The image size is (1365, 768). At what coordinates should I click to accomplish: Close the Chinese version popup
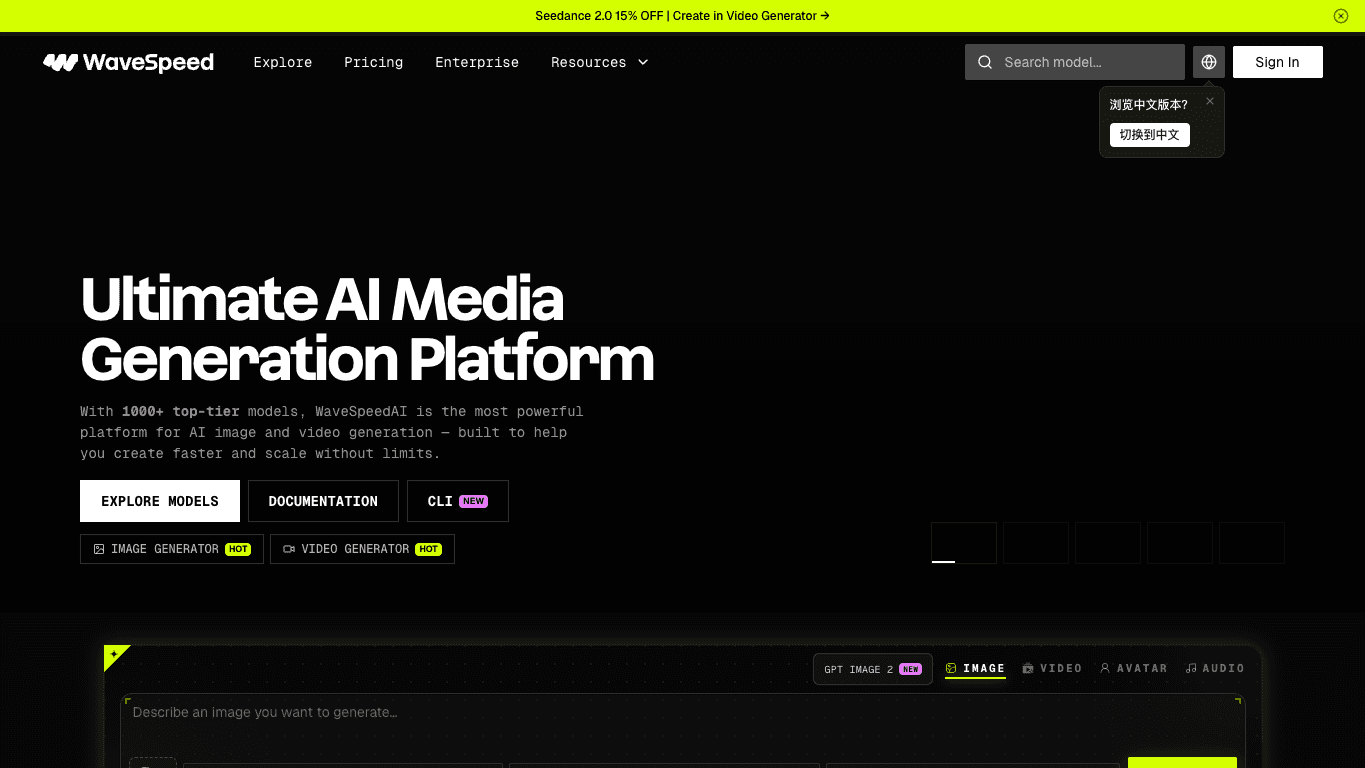(1210, 101)
